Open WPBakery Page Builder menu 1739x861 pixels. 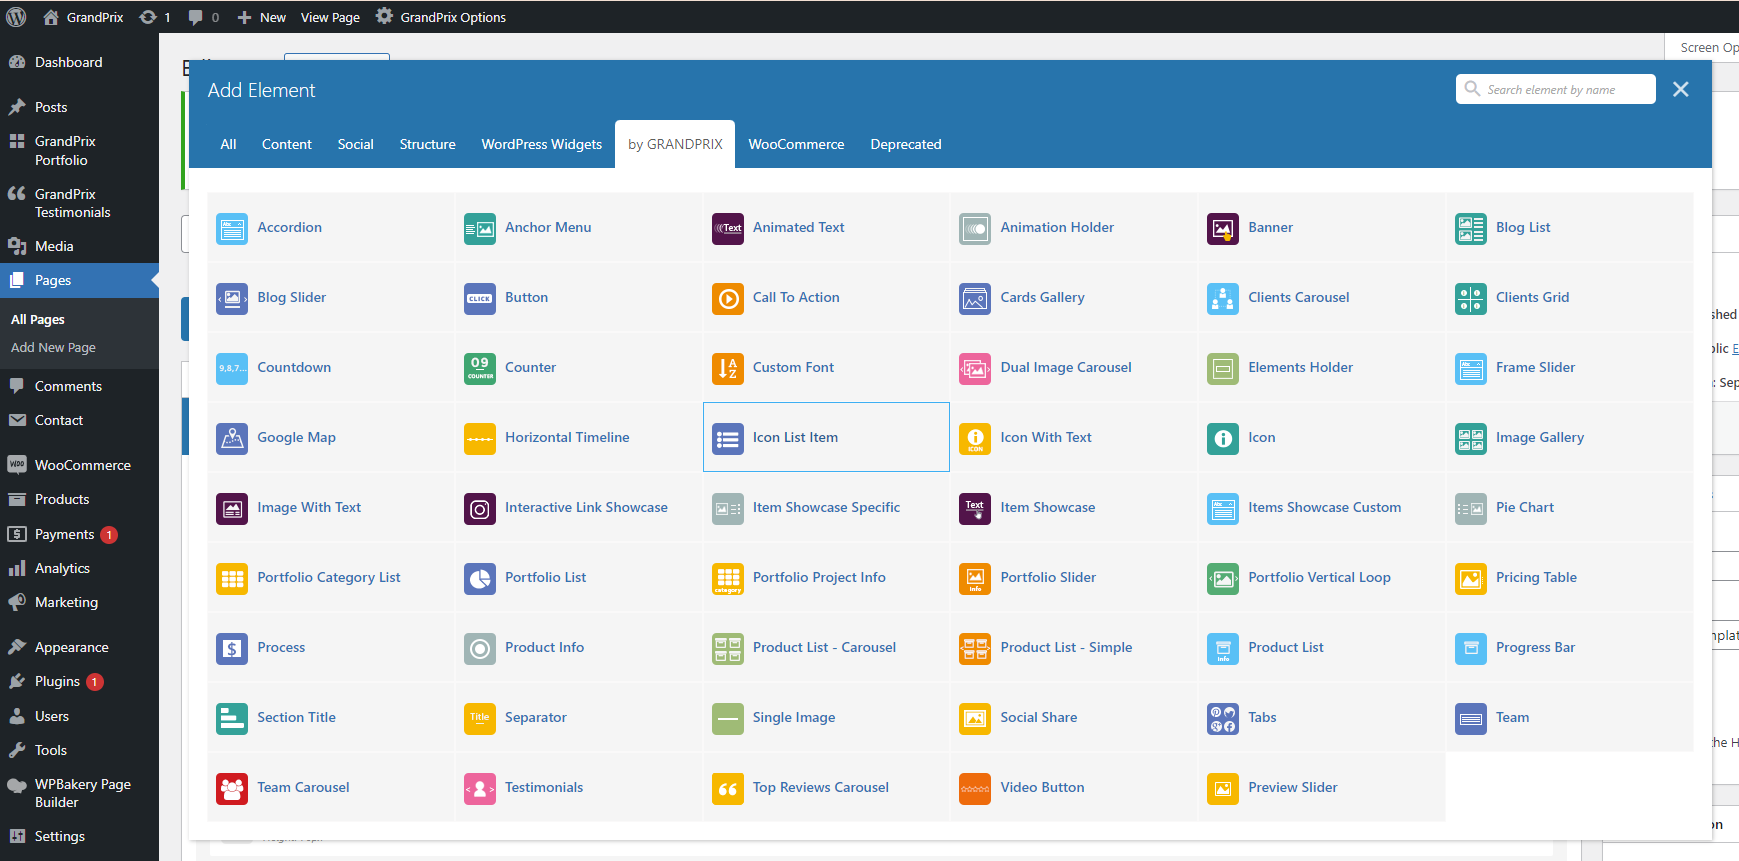pyautogui.click(x=79, y=793)
